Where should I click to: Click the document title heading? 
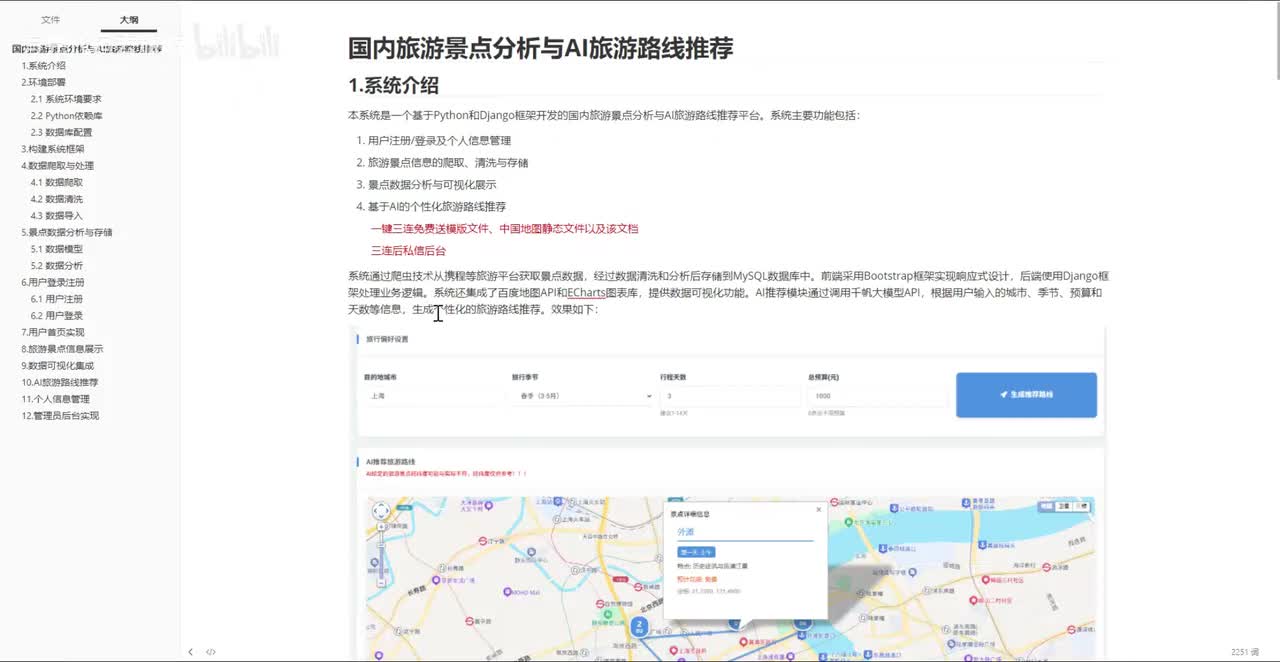pos(540,48)
